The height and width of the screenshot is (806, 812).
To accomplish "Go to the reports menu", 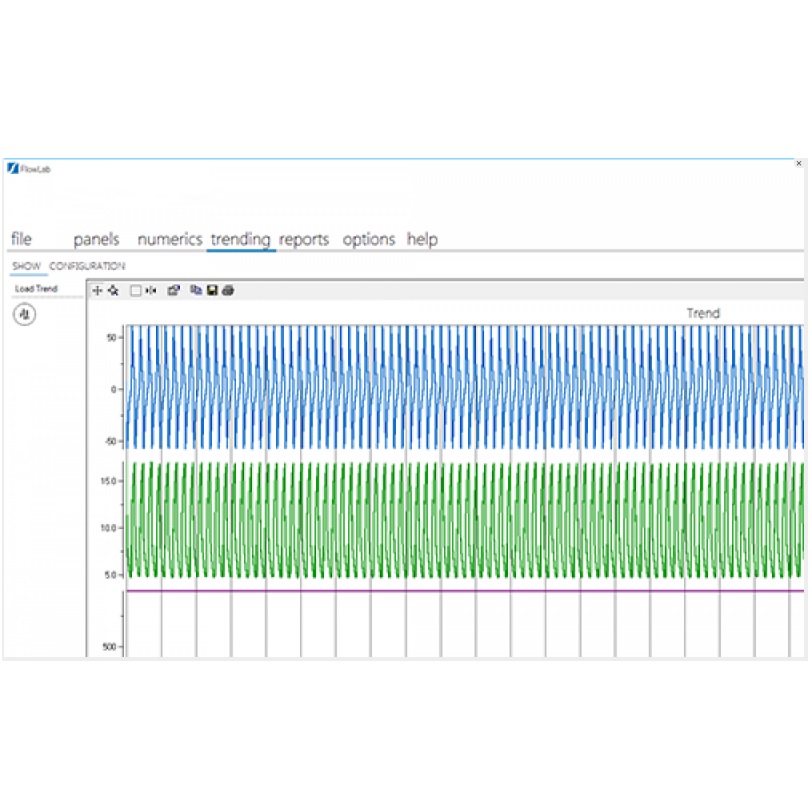I will [x=304, y=240].
